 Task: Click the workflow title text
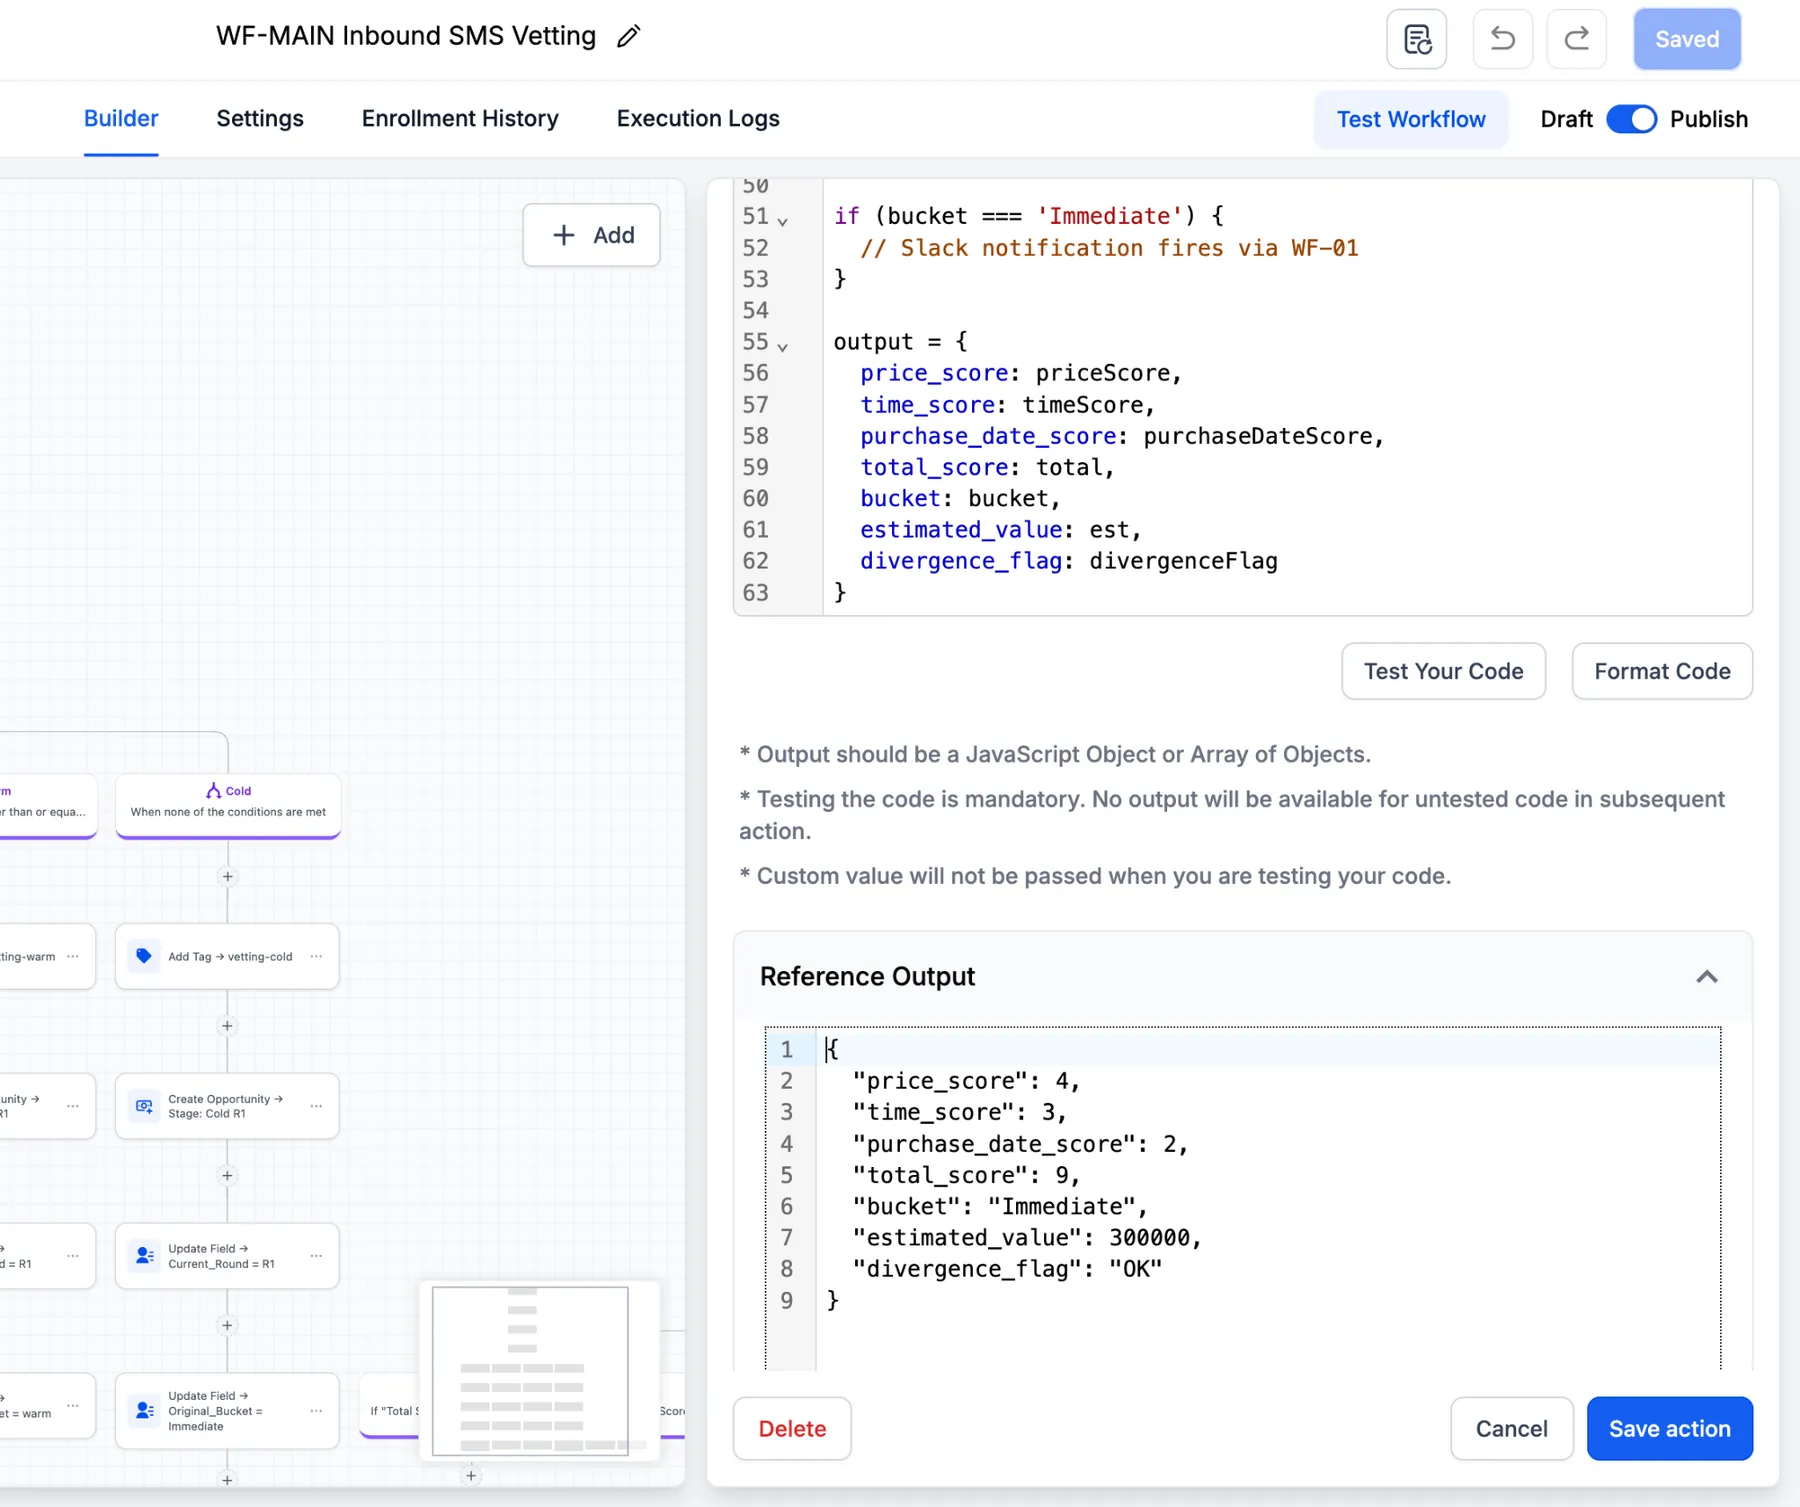pos(406,36)
